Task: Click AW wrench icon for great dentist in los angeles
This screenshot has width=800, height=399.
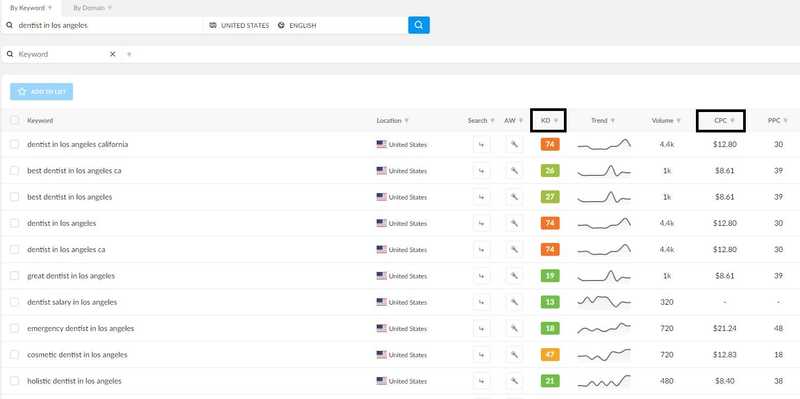Action: coord(514,276)
